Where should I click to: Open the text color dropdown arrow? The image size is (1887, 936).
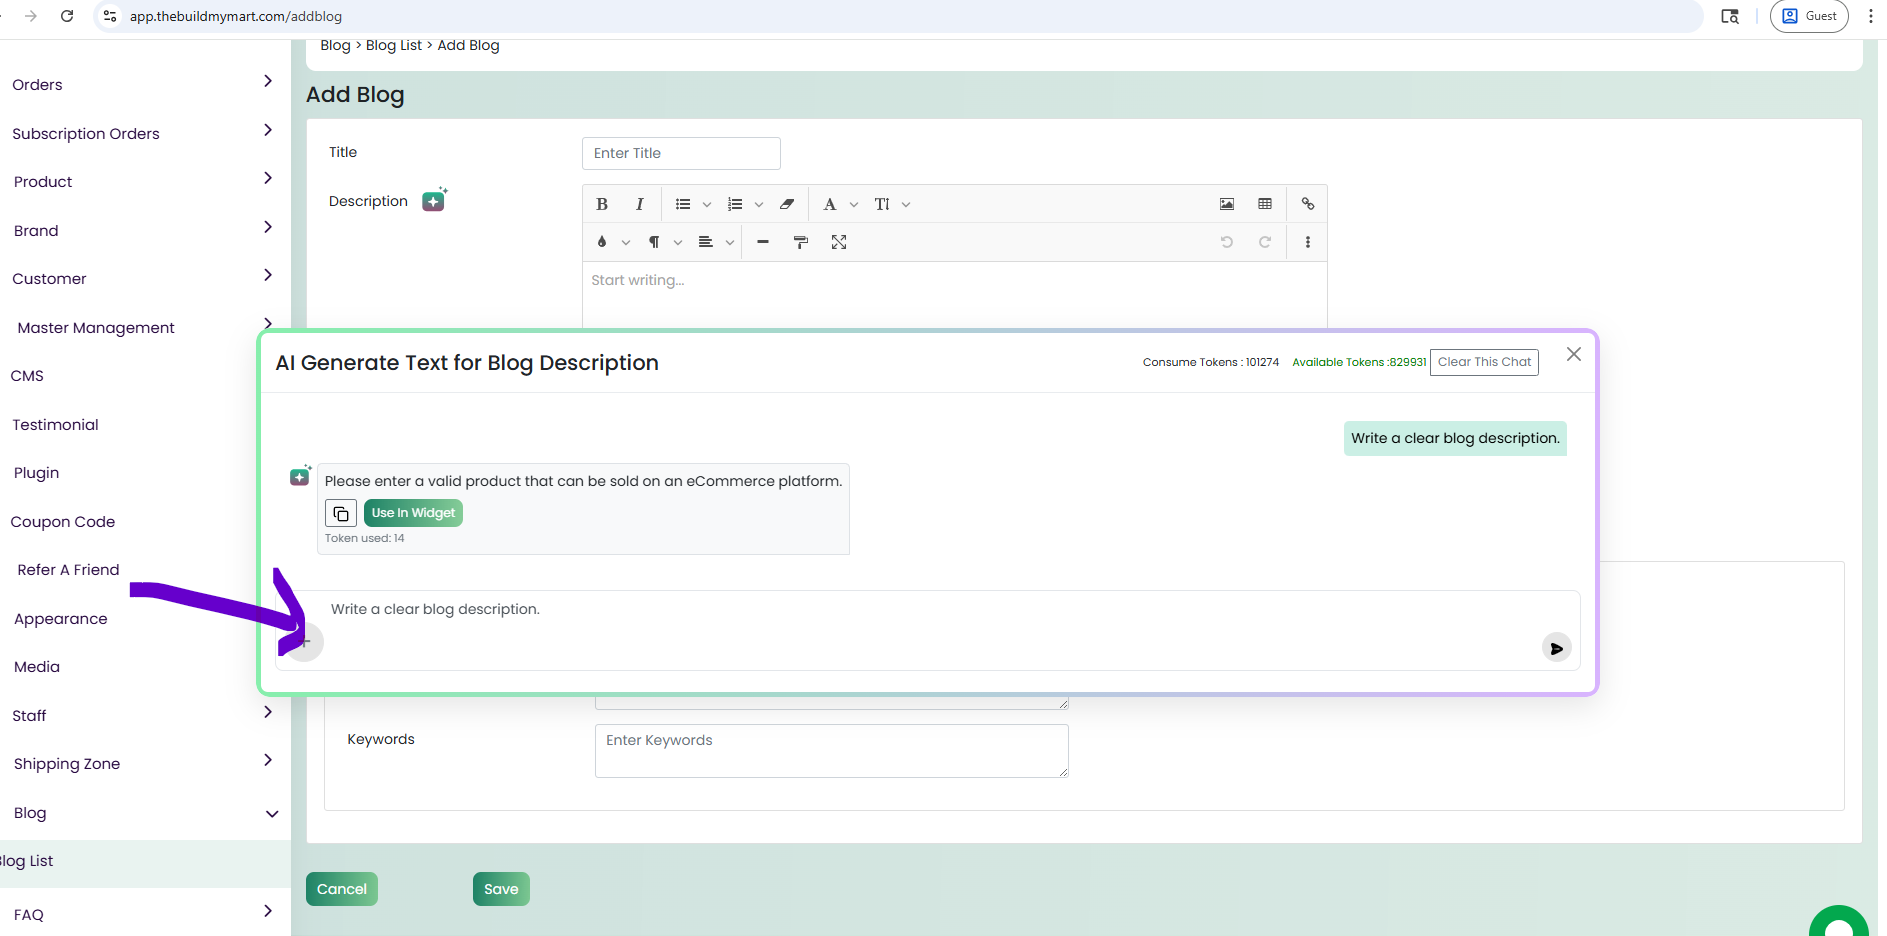tap(626, 243)
